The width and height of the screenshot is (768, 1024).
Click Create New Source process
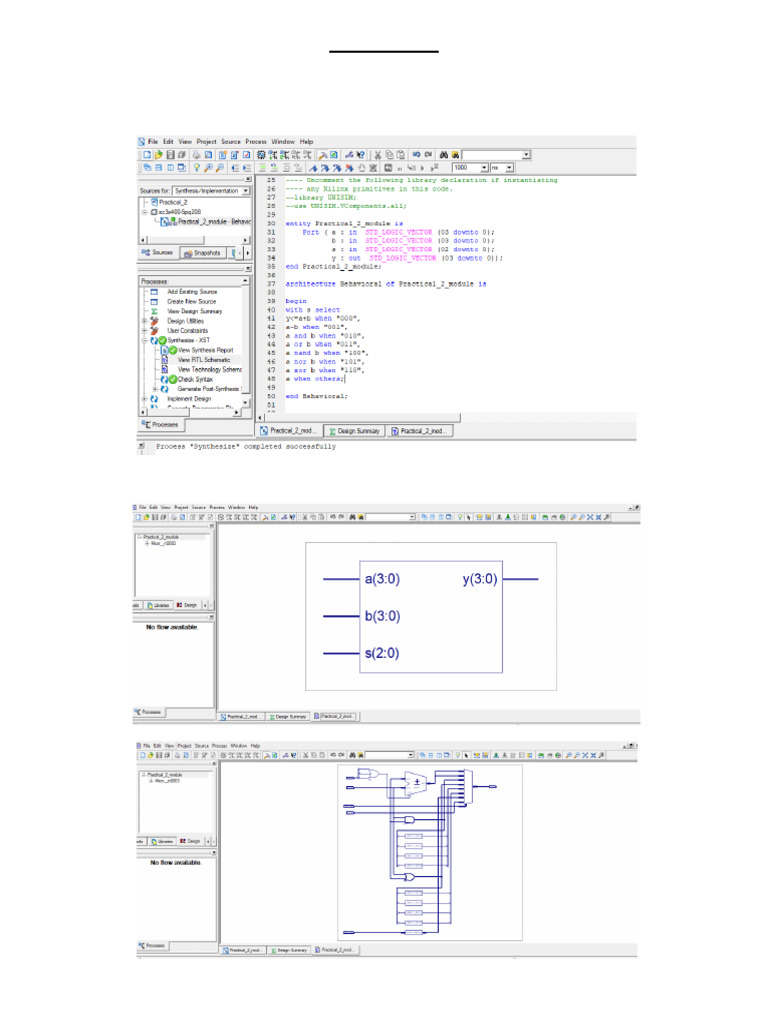click(191, 302)
